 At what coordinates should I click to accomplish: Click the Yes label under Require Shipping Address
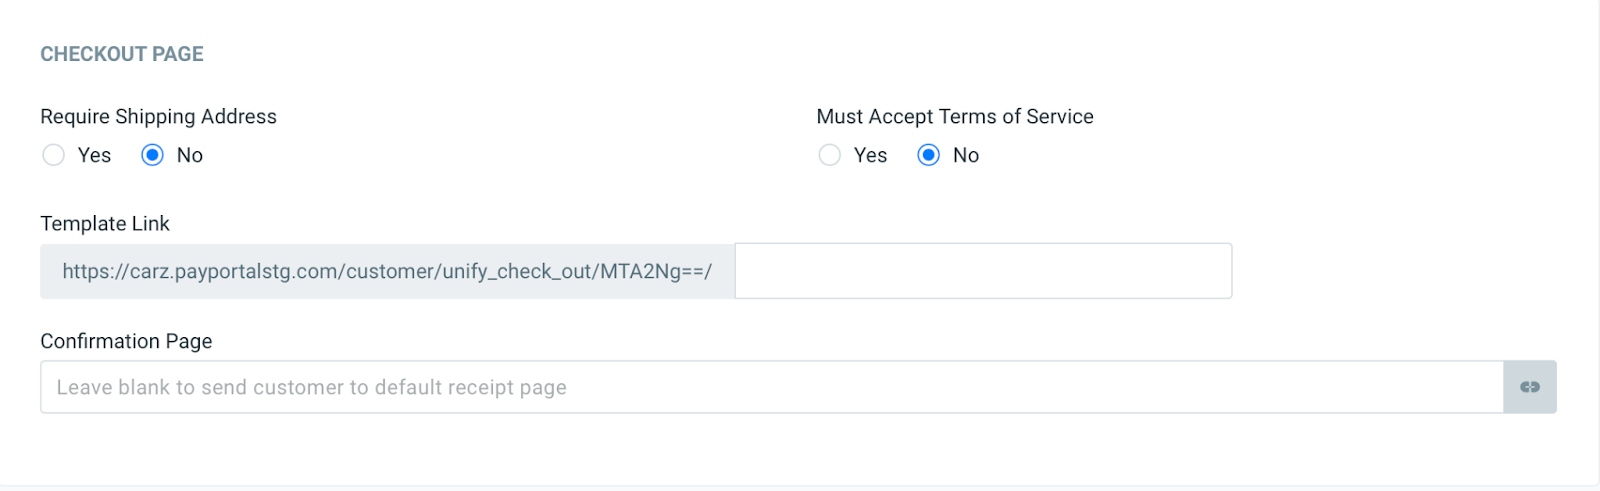coord(95,155)
